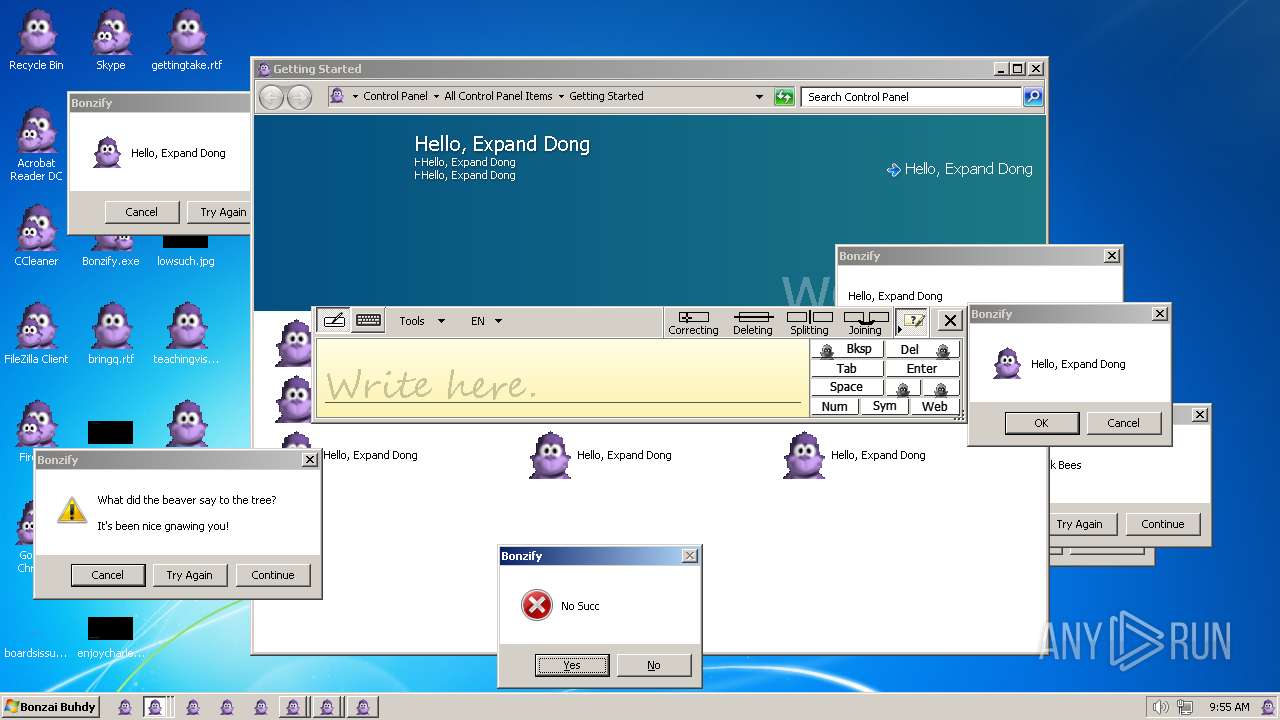Open the Tools dropdown in input panel
The width and height of the screenshot is (1280, 720).
[421, 321]
